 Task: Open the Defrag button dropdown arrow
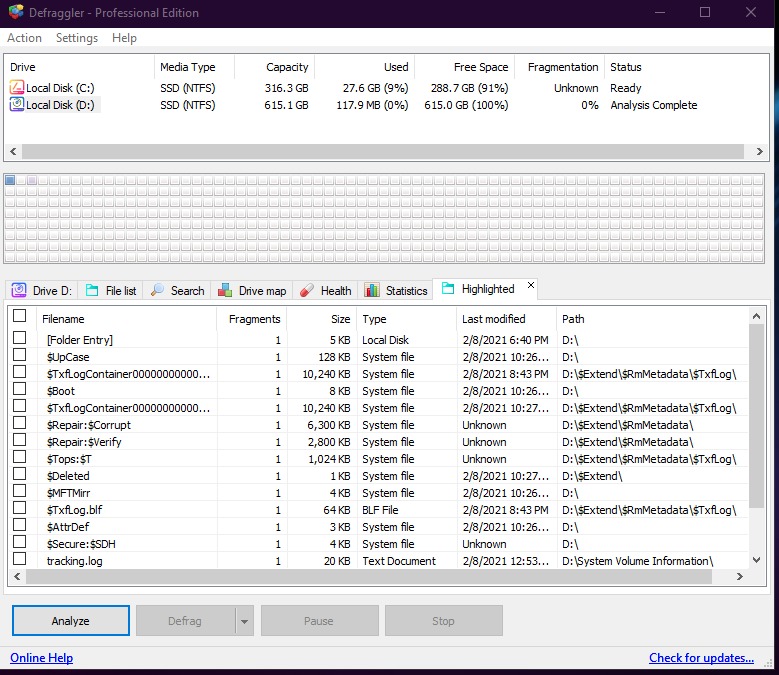(244, 621)
